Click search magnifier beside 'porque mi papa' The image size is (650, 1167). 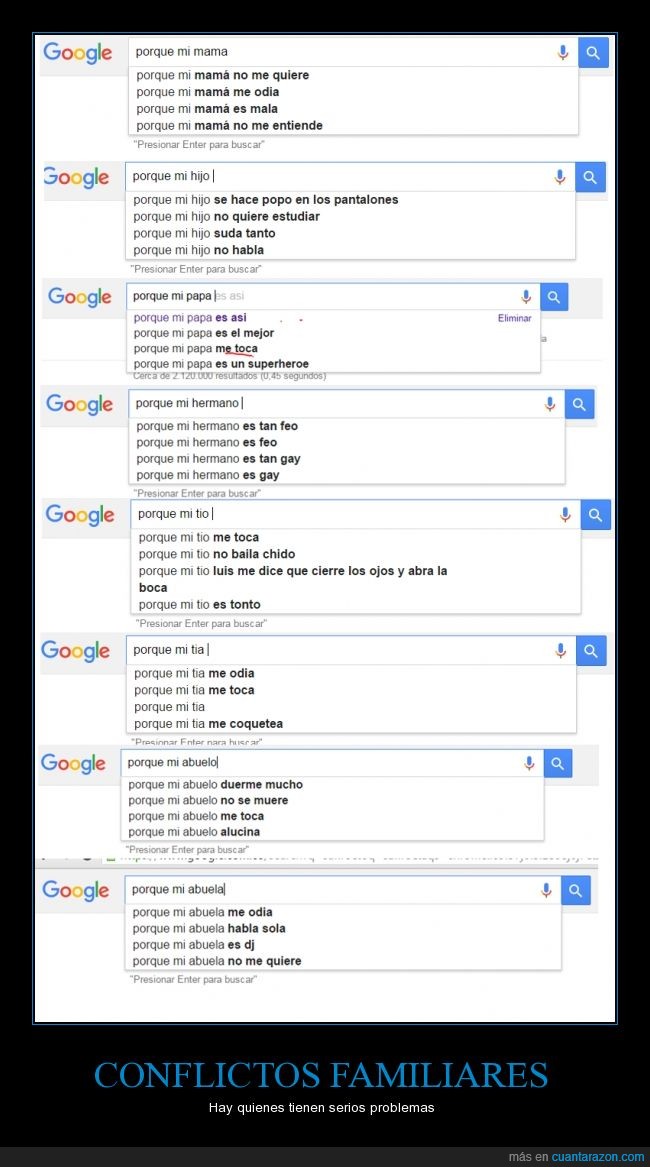[554, 297]
